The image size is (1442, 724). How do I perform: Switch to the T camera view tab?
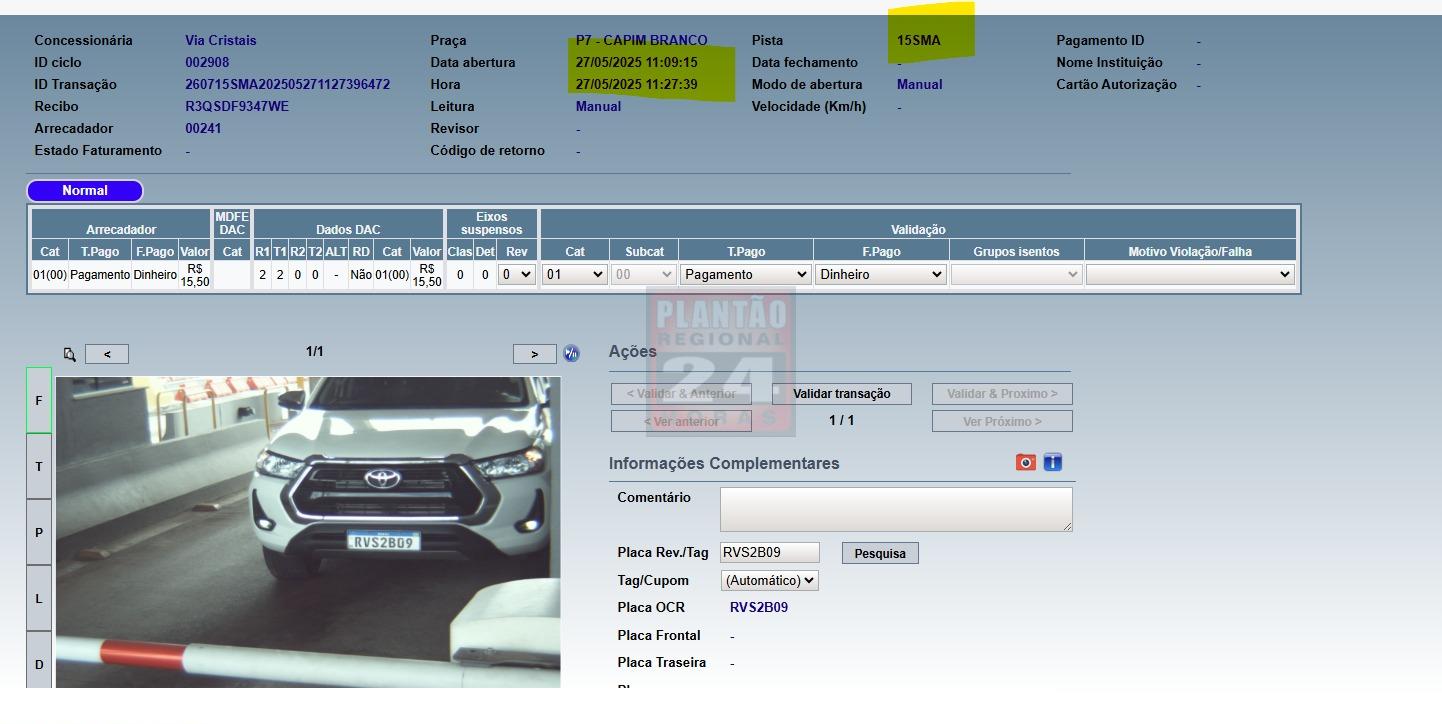click(39, 466)
